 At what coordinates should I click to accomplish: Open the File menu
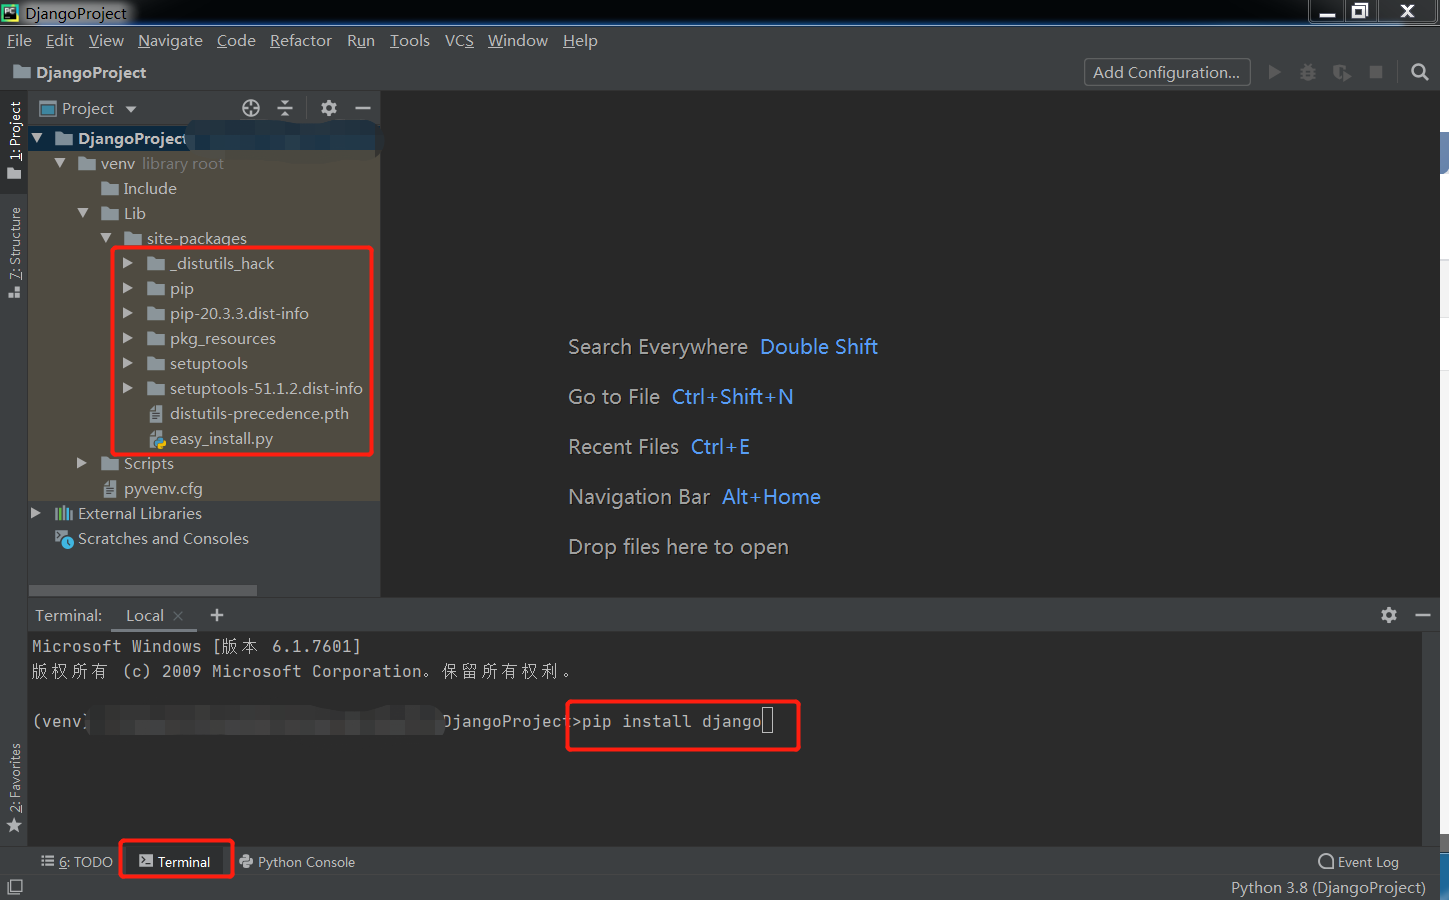tap(19, 40)
